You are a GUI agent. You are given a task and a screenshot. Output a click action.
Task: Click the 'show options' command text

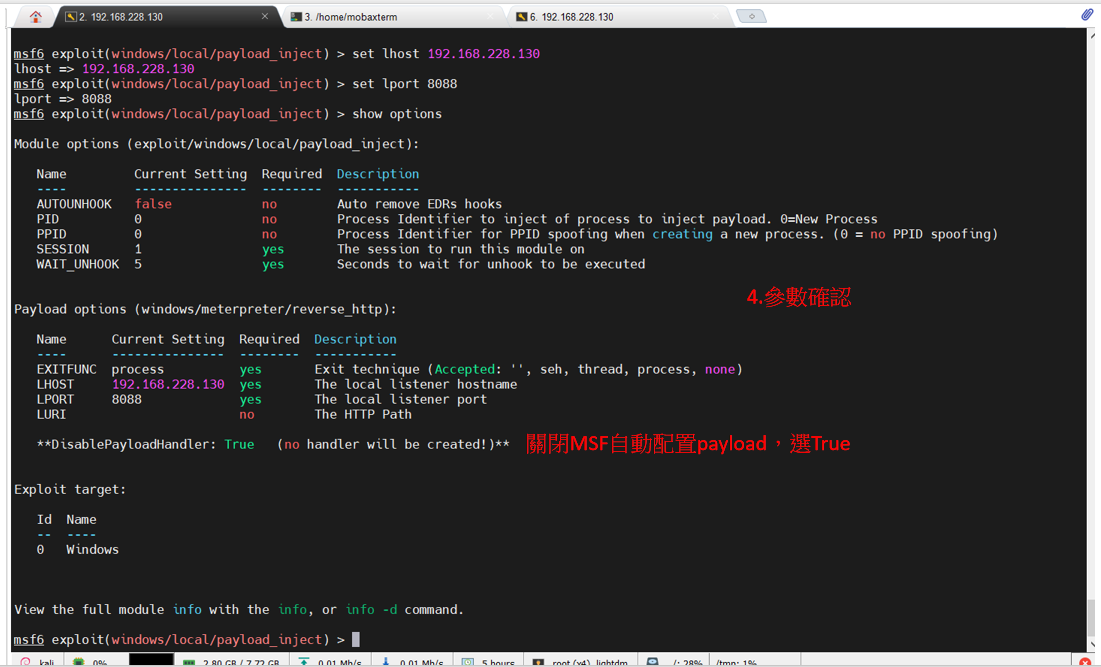coord(397,114)
